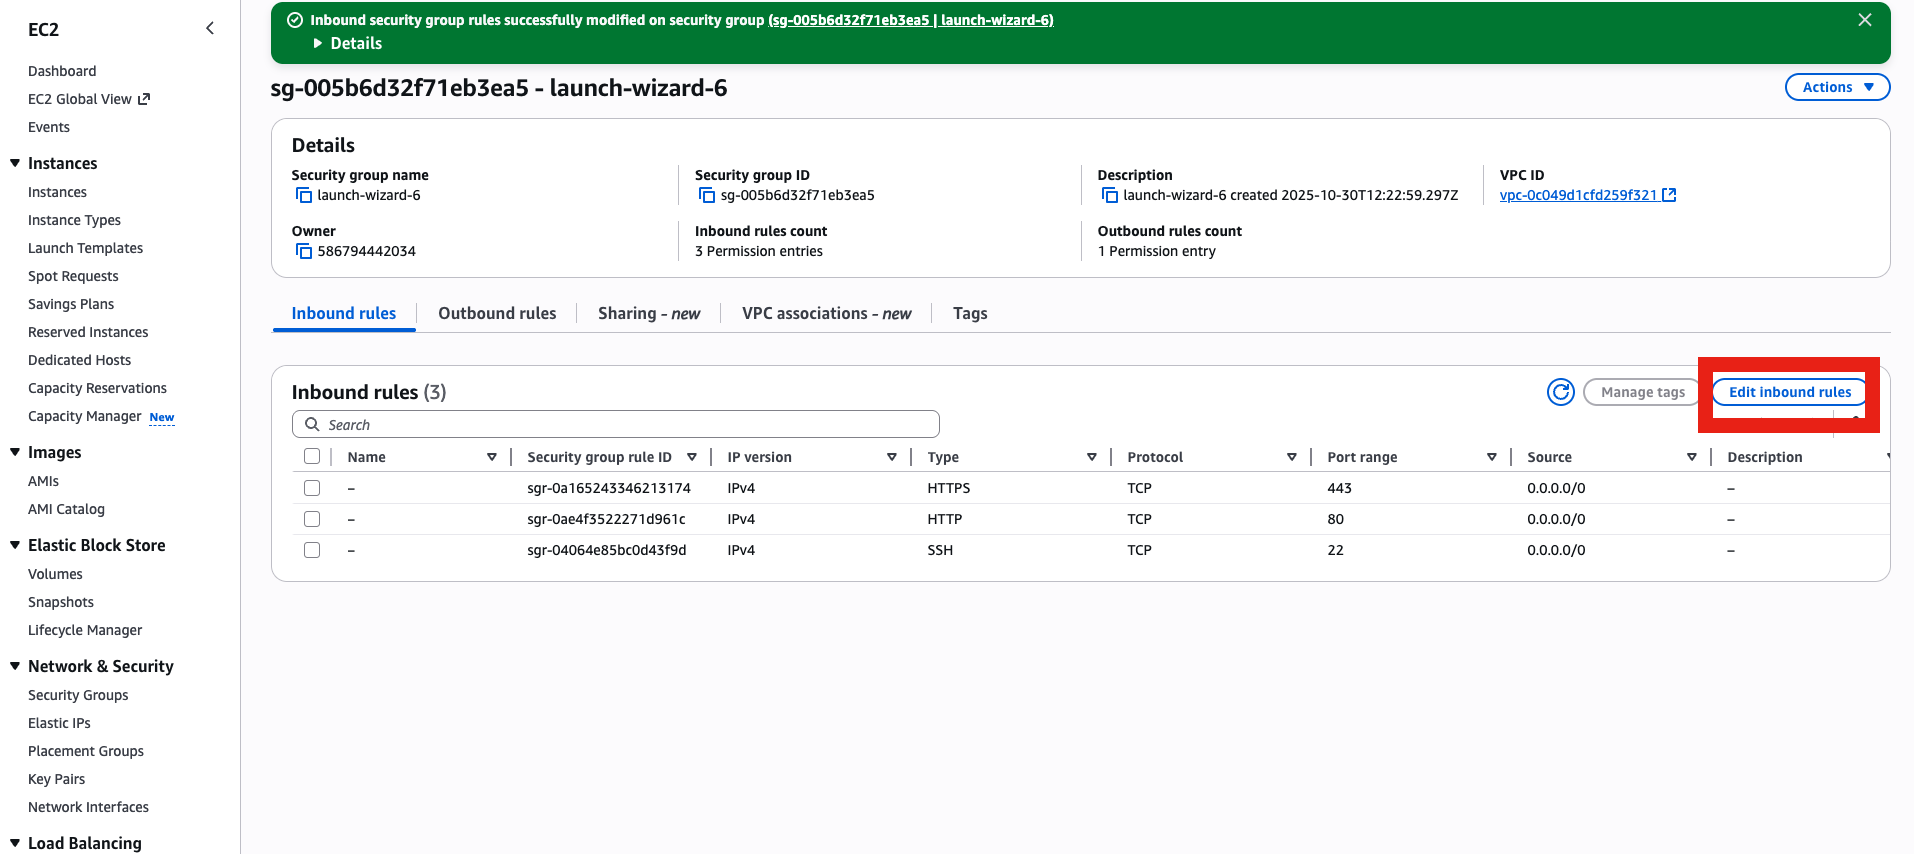Collapse the Images section in sidebar
The image size is (1914, 854).
click(x=15, y=452)
